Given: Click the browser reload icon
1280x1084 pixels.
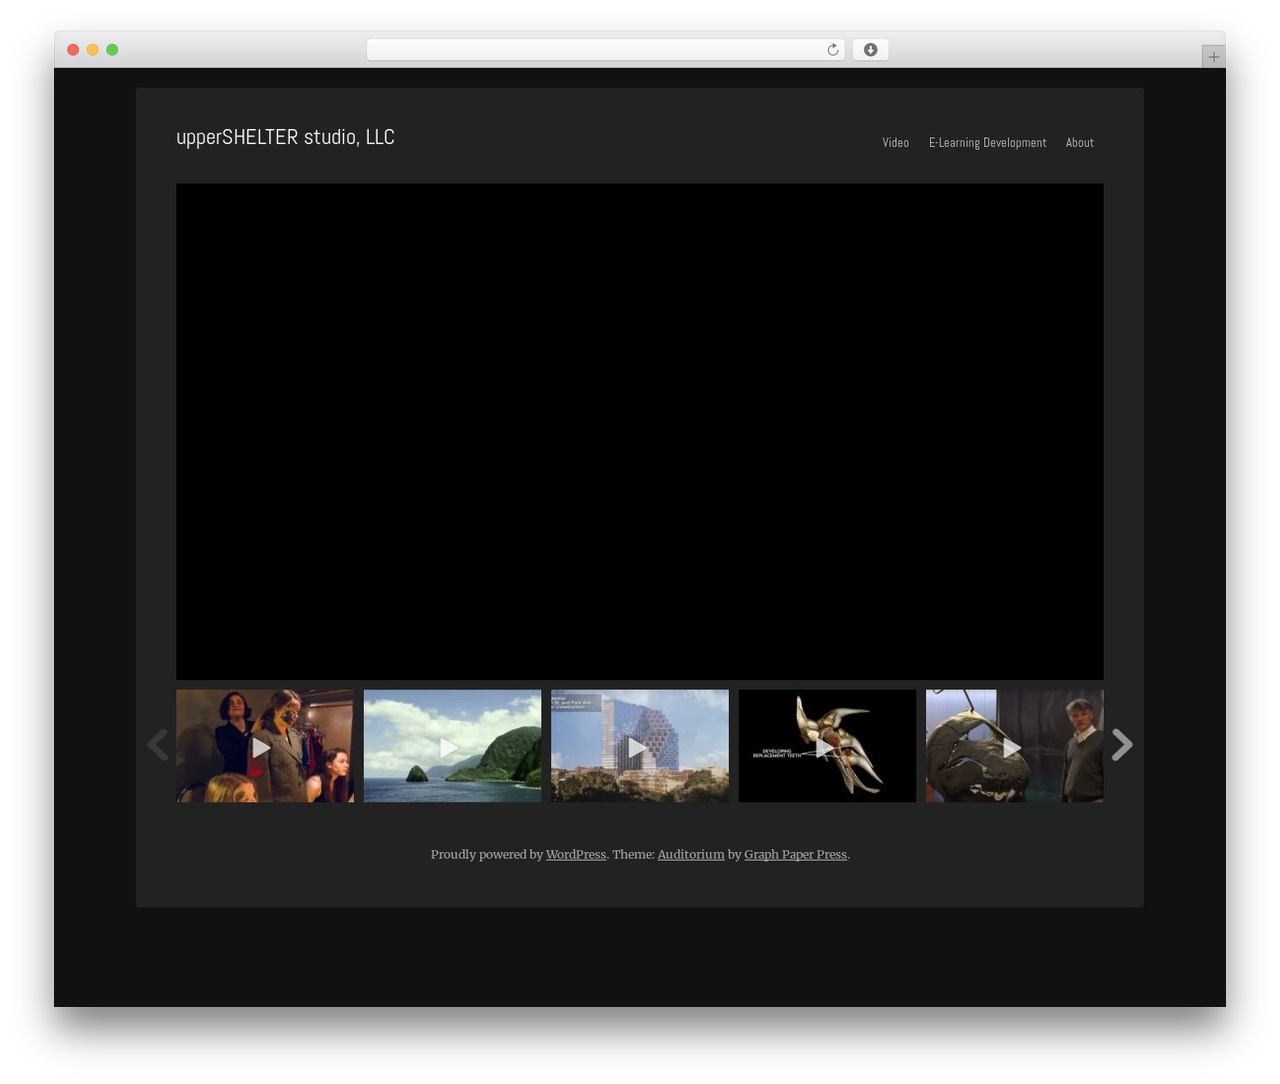Looking at the screenshot, I should tap(832, 50).
